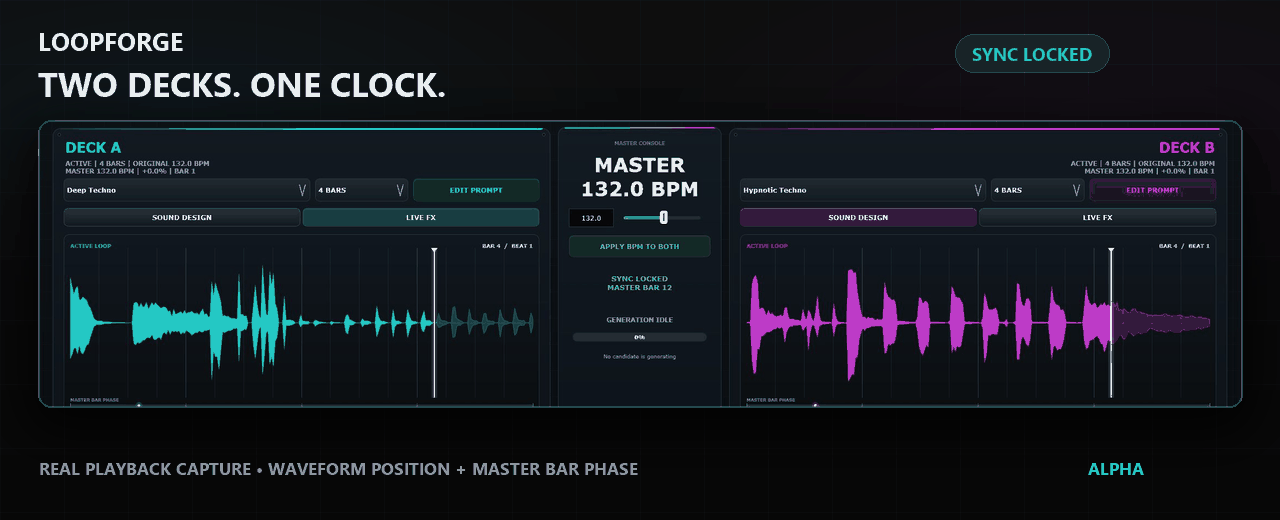Click Deck B status line 'ORIGINAL 132.0 BPM'
Image resolution: width=1280 pixels, height=520 pixels.
coord(1177,163)
